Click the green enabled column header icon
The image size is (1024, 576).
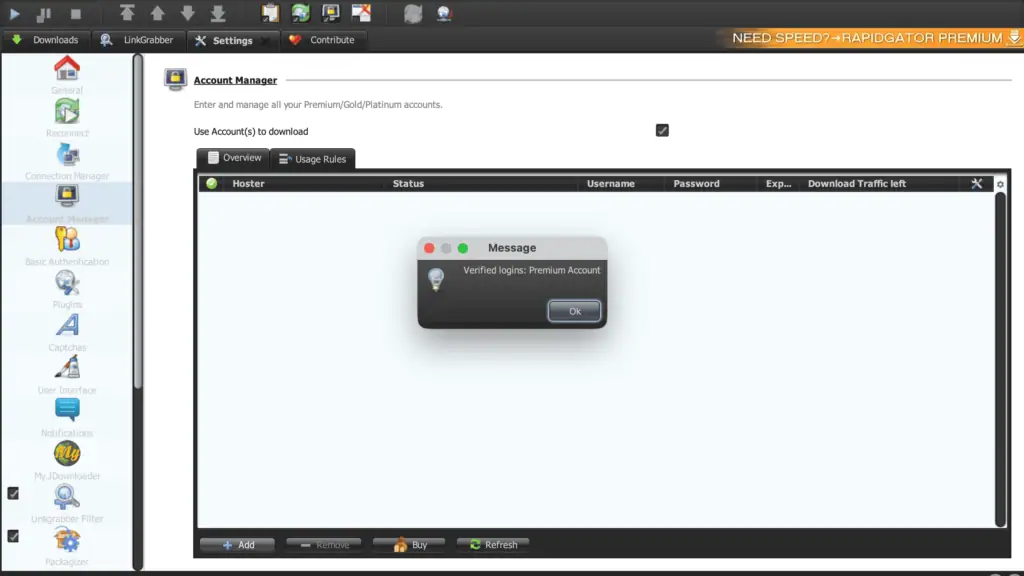[212, 184]
